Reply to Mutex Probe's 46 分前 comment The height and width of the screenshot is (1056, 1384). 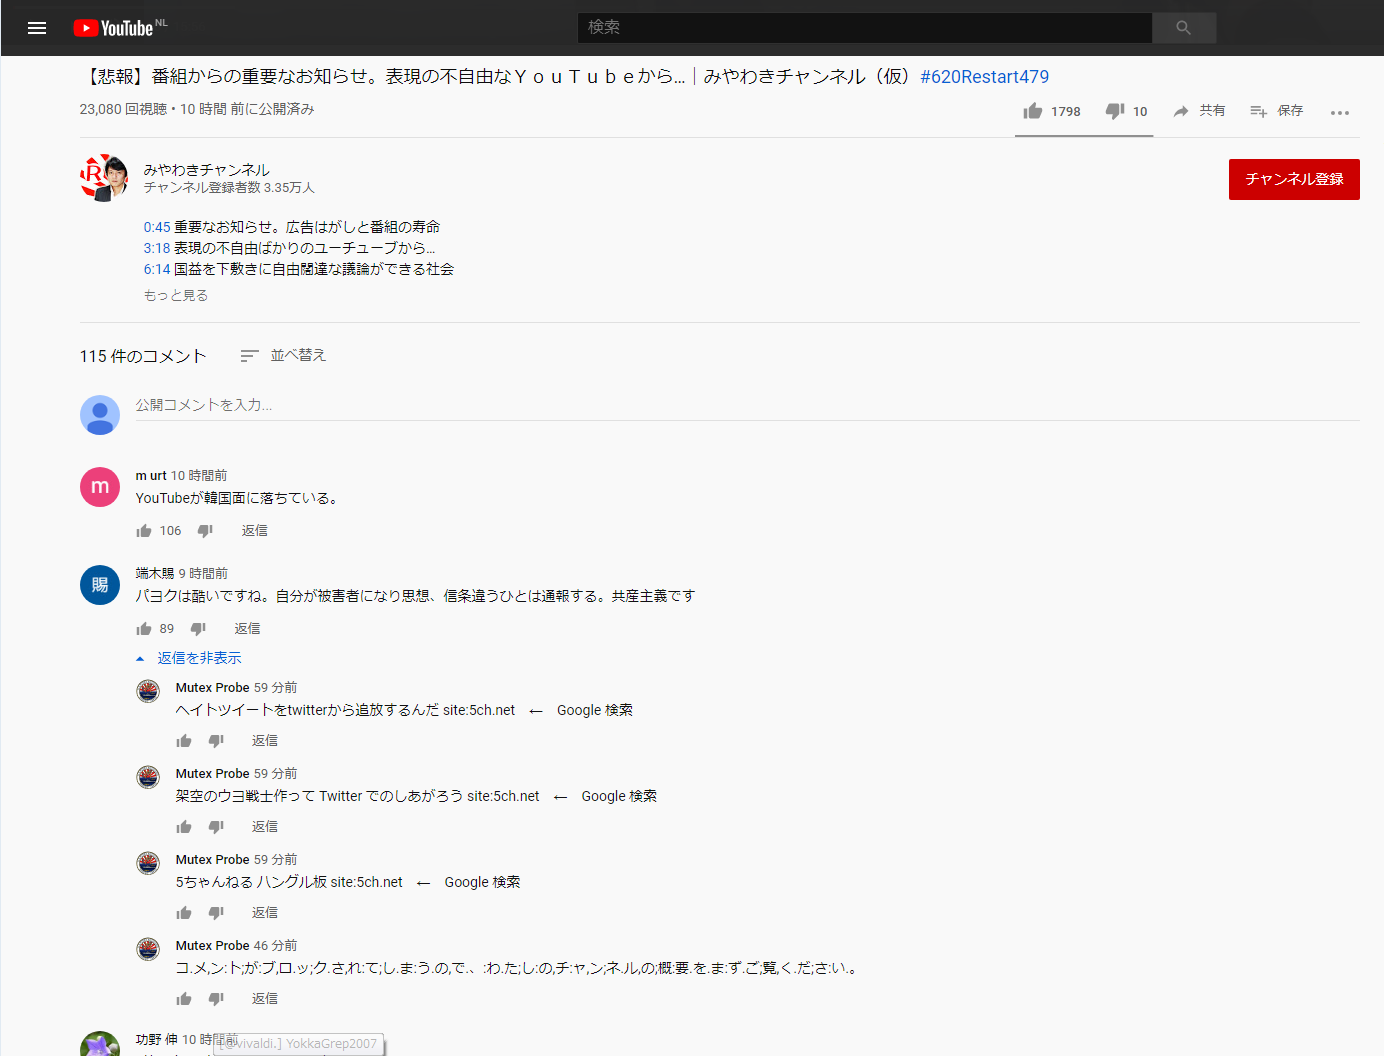[x=265, y=999]
